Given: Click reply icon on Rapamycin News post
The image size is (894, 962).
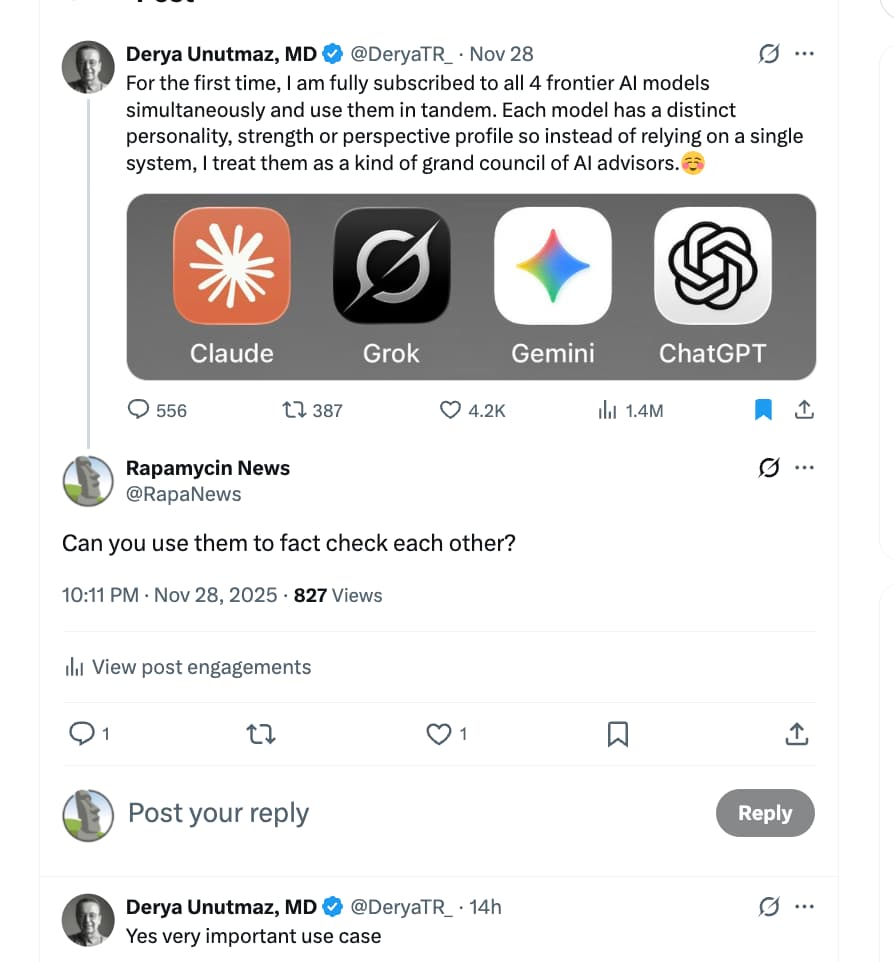Looking at the screenshot, I should tap(81, 734).
